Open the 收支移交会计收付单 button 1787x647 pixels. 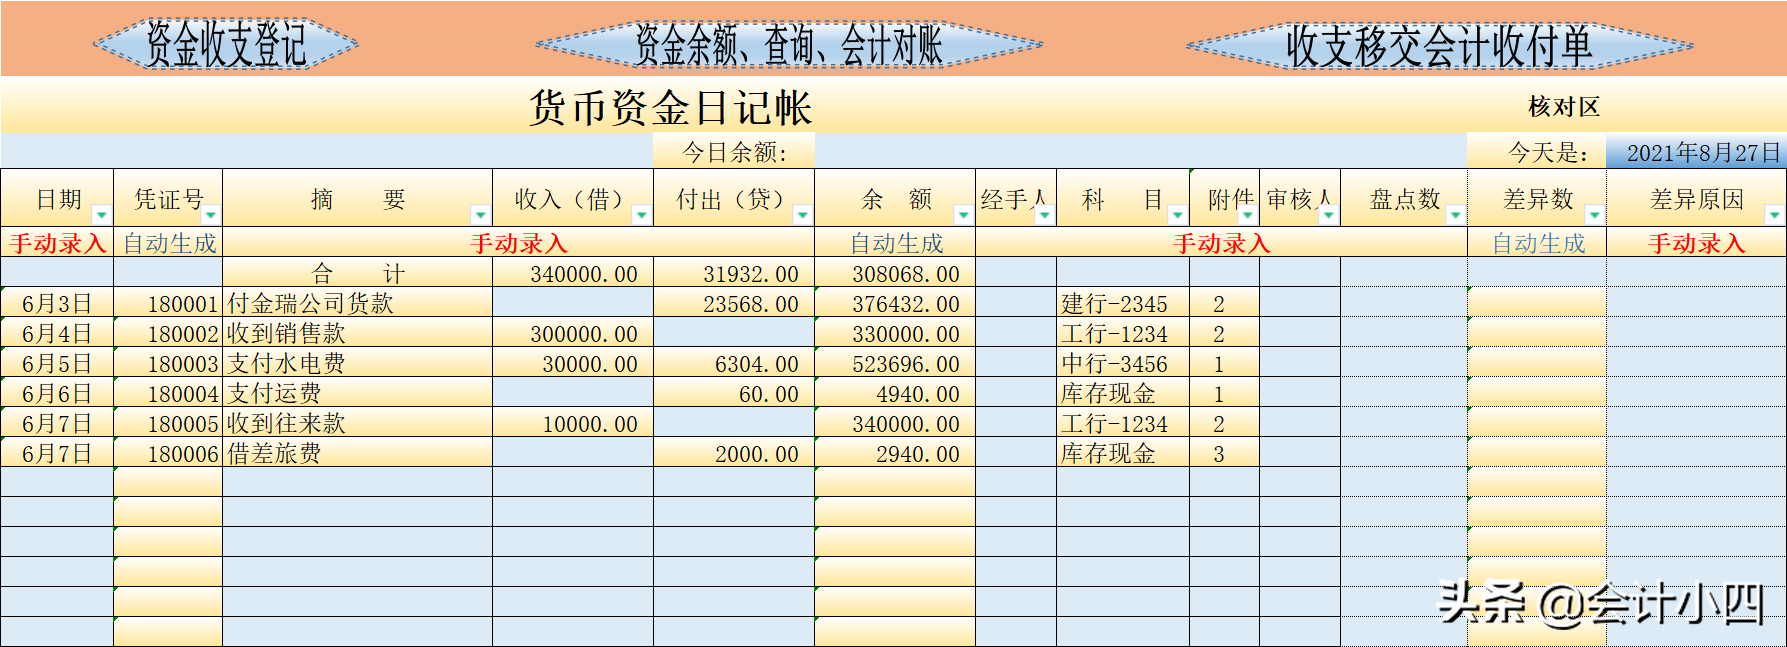pyautogui.click(x=1439, y=45)
